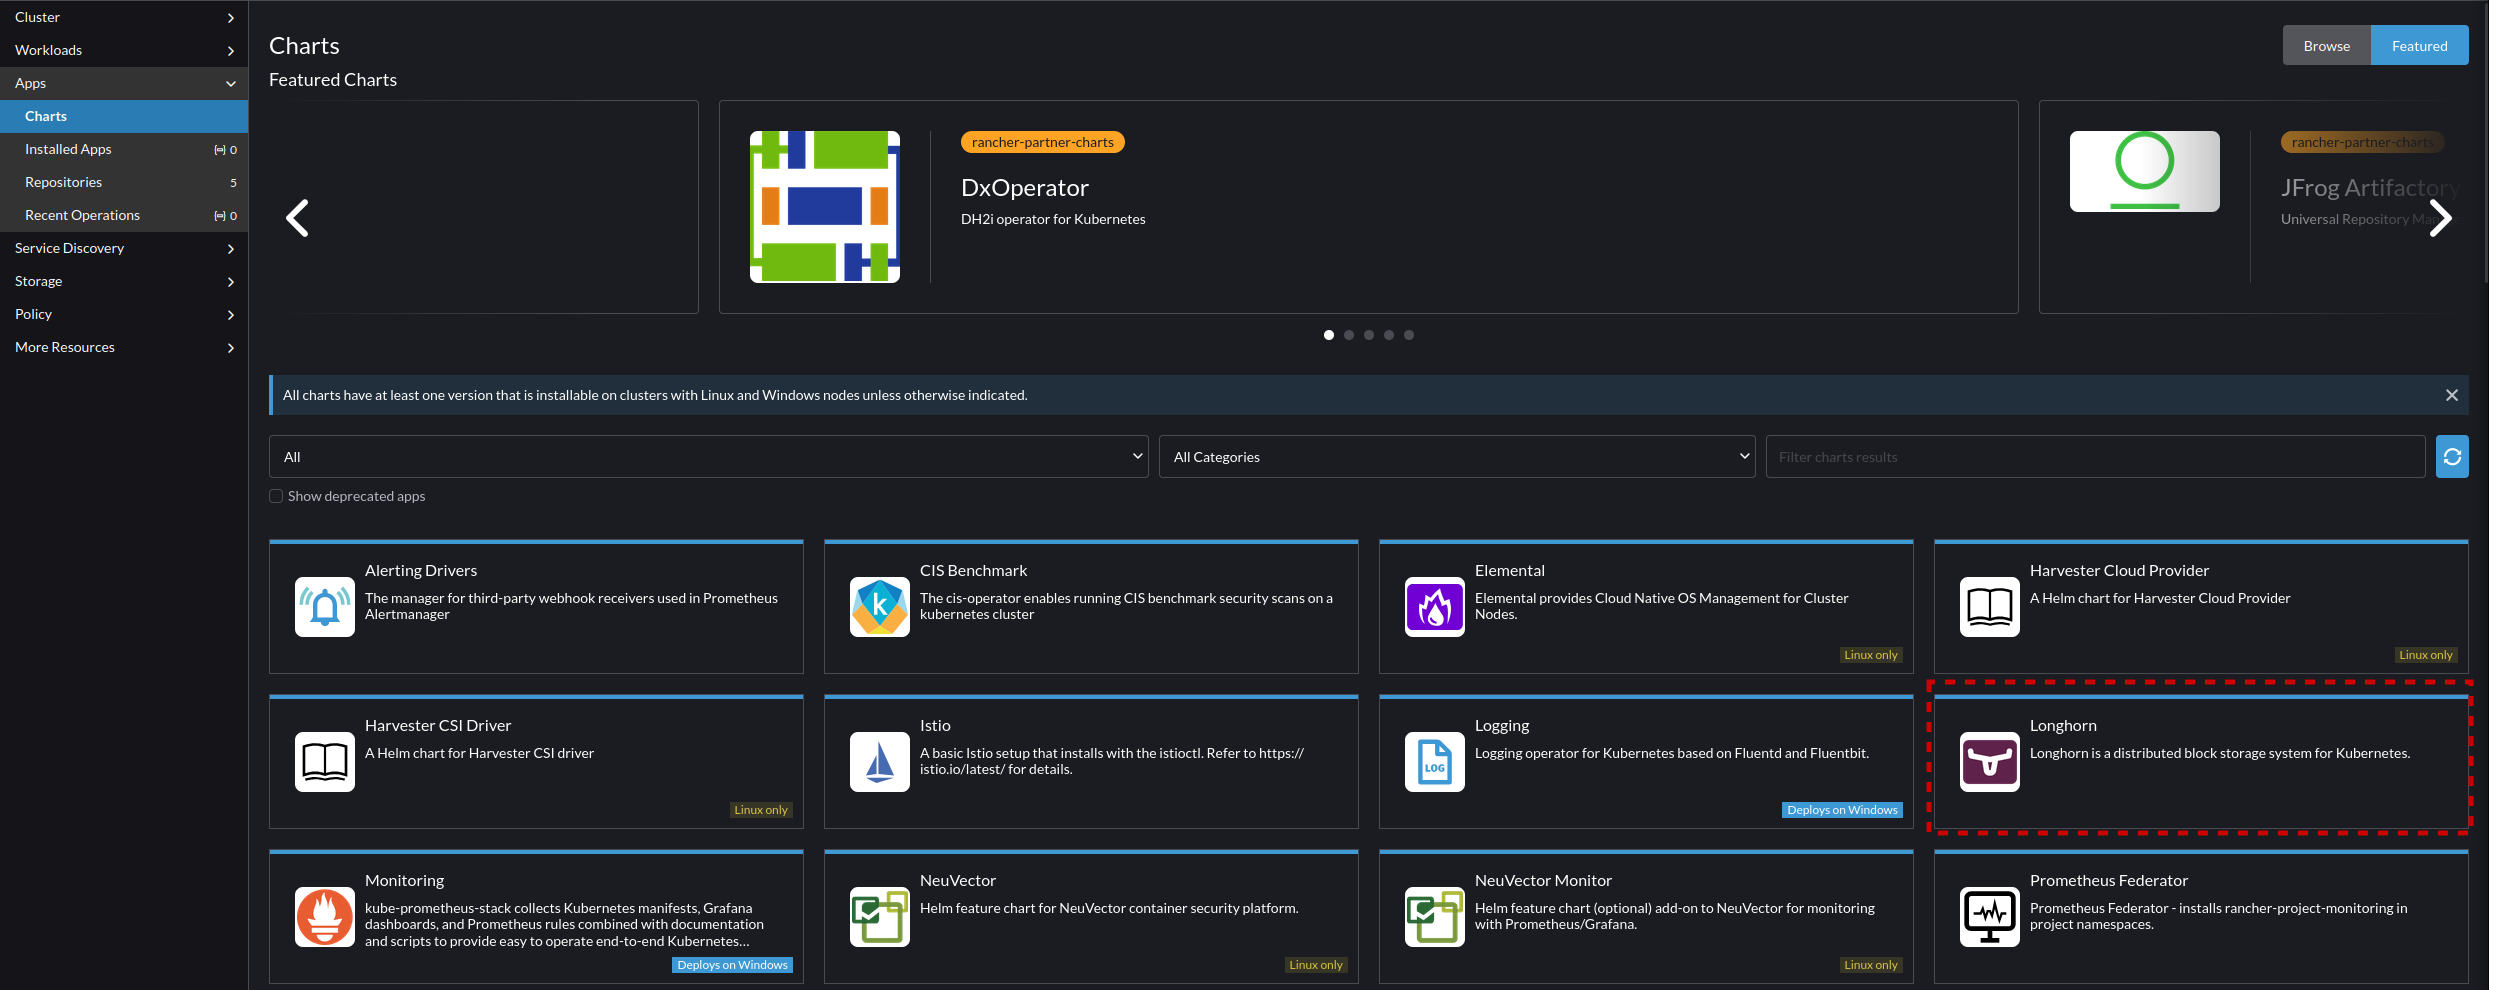Open Repositories in the sidebar

124,182
